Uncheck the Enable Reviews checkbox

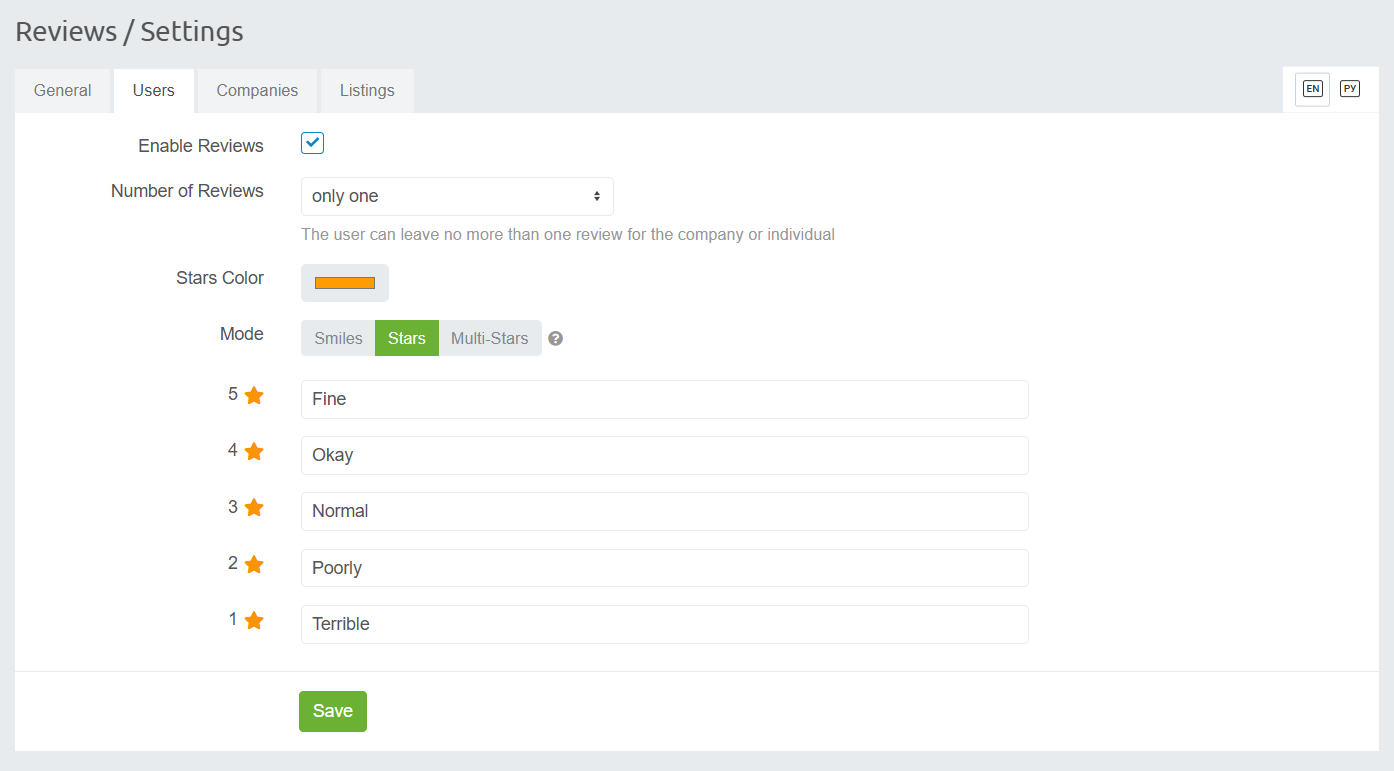click(x=313, y=143)
